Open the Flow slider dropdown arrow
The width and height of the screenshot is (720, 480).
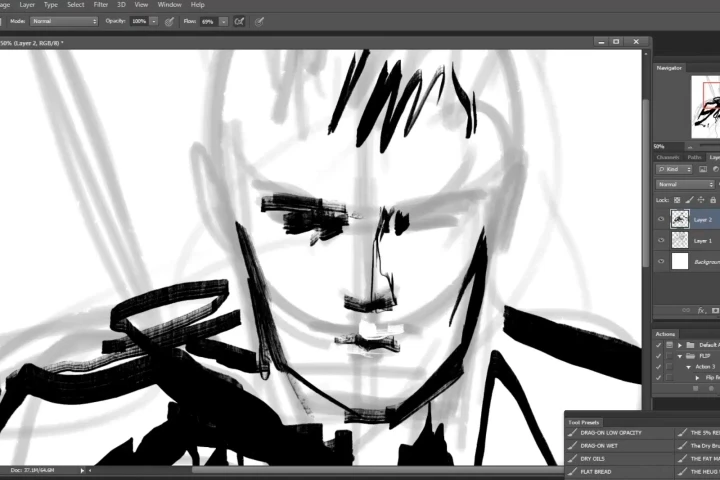coord(223,22)
